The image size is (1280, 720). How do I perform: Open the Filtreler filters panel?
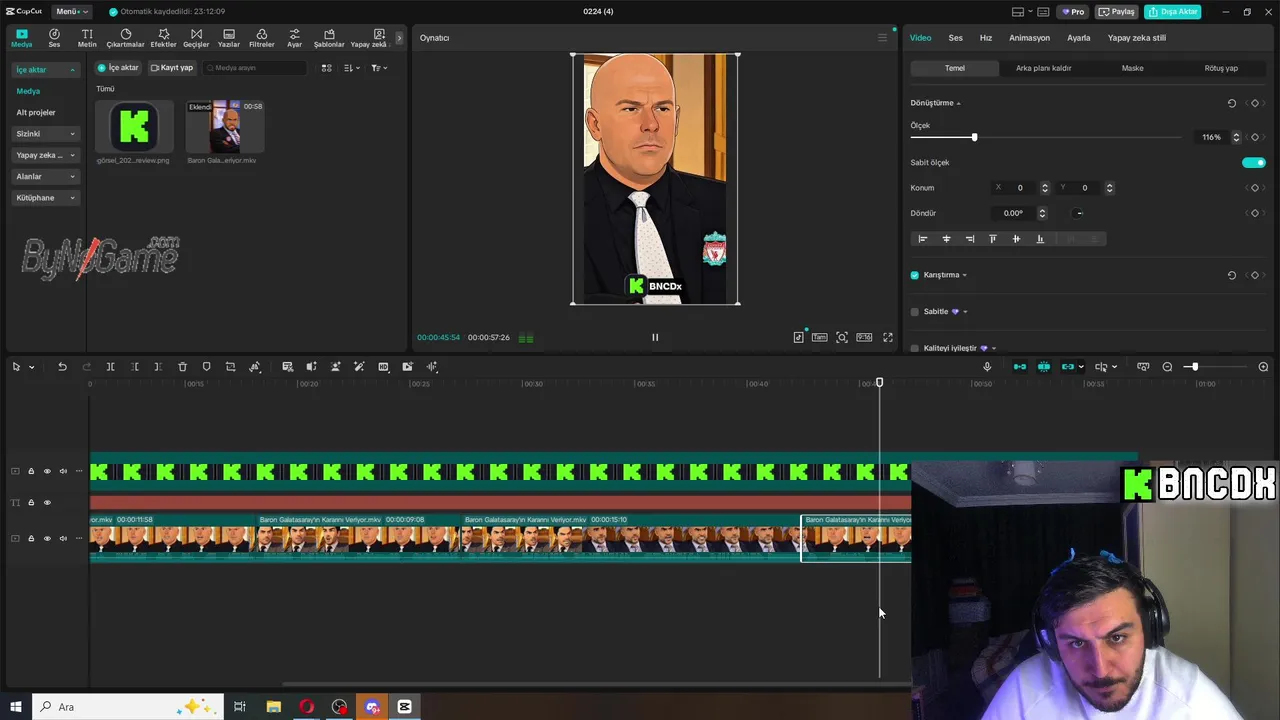point(262,38)
